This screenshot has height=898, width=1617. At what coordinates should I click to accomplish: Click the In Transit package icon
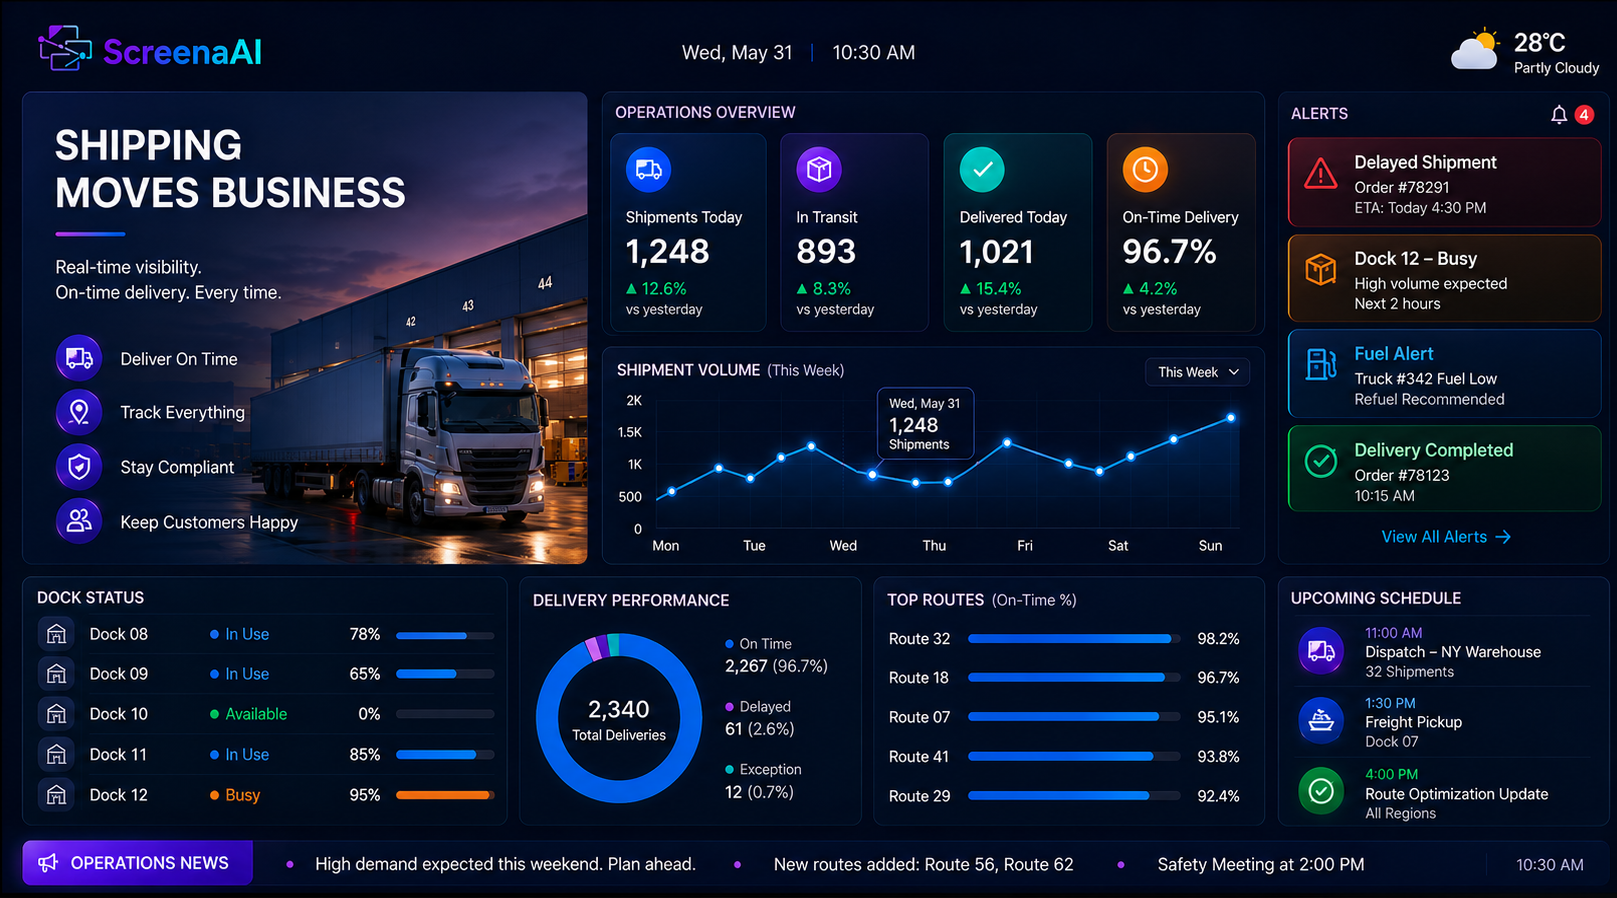[x=819, y=170]
